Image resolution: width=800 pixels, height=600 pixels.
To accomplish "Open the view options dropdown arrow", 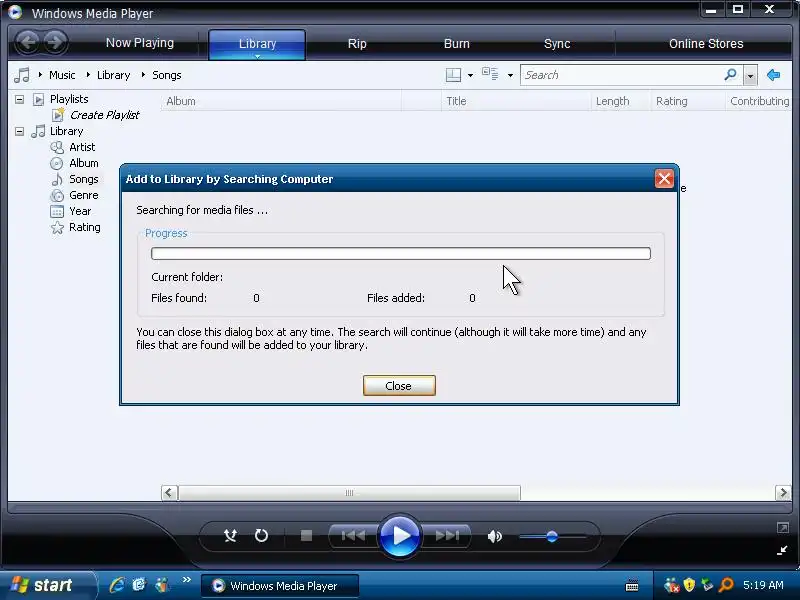I will pyautogui.click(x=510, y=76).
